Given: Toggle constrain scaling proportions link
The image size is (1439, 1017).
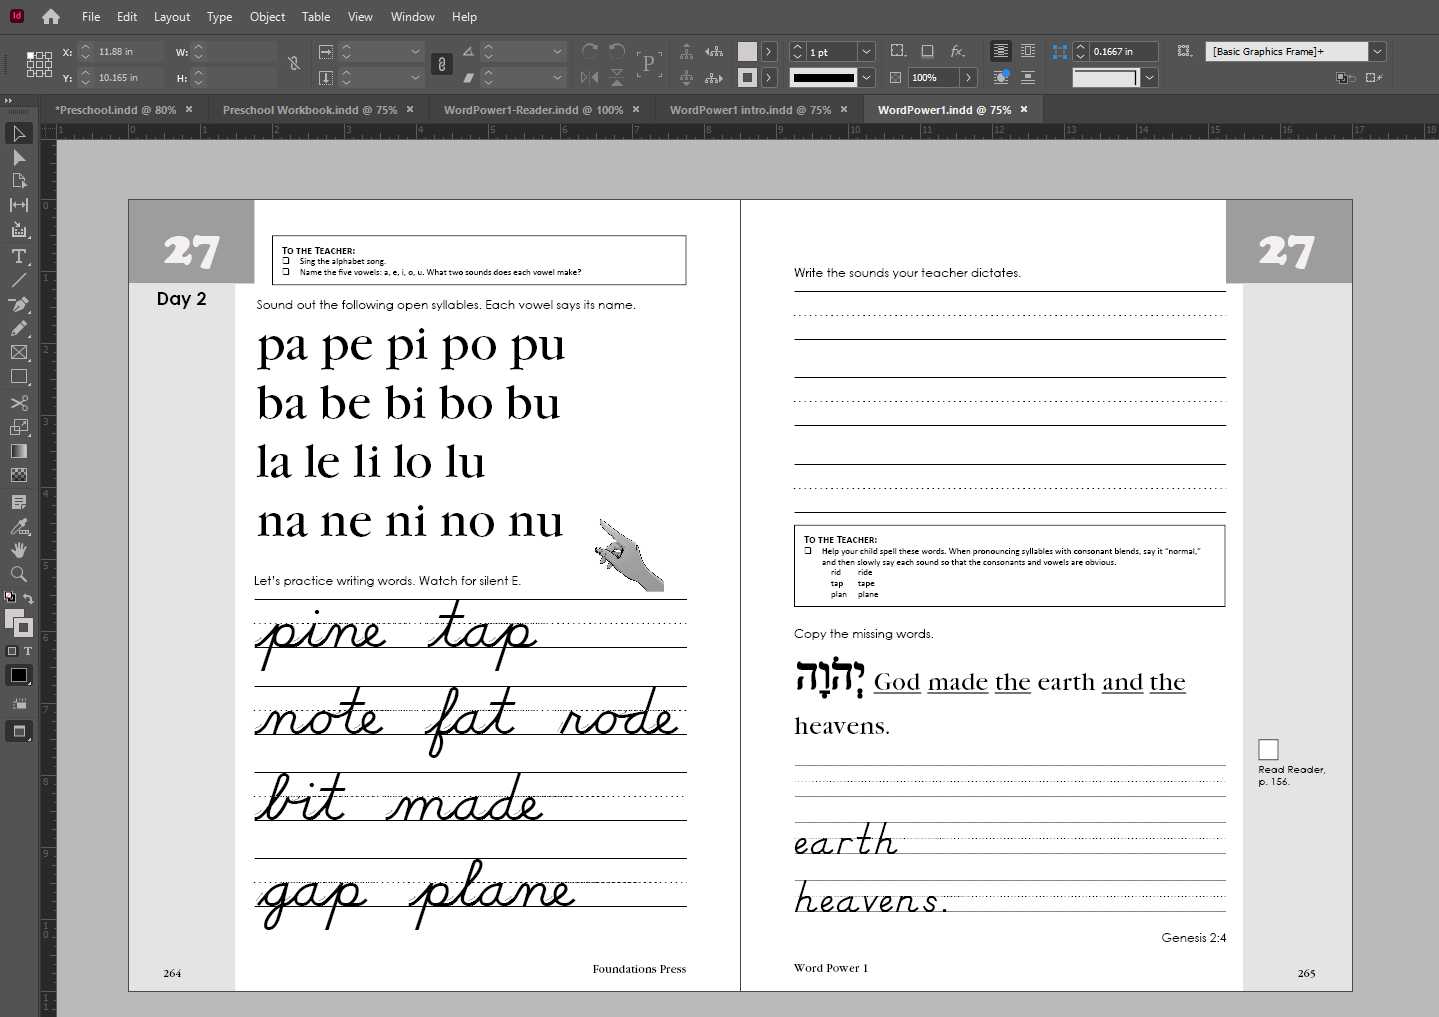Looking at the screenshot, I should click(441, 64).
